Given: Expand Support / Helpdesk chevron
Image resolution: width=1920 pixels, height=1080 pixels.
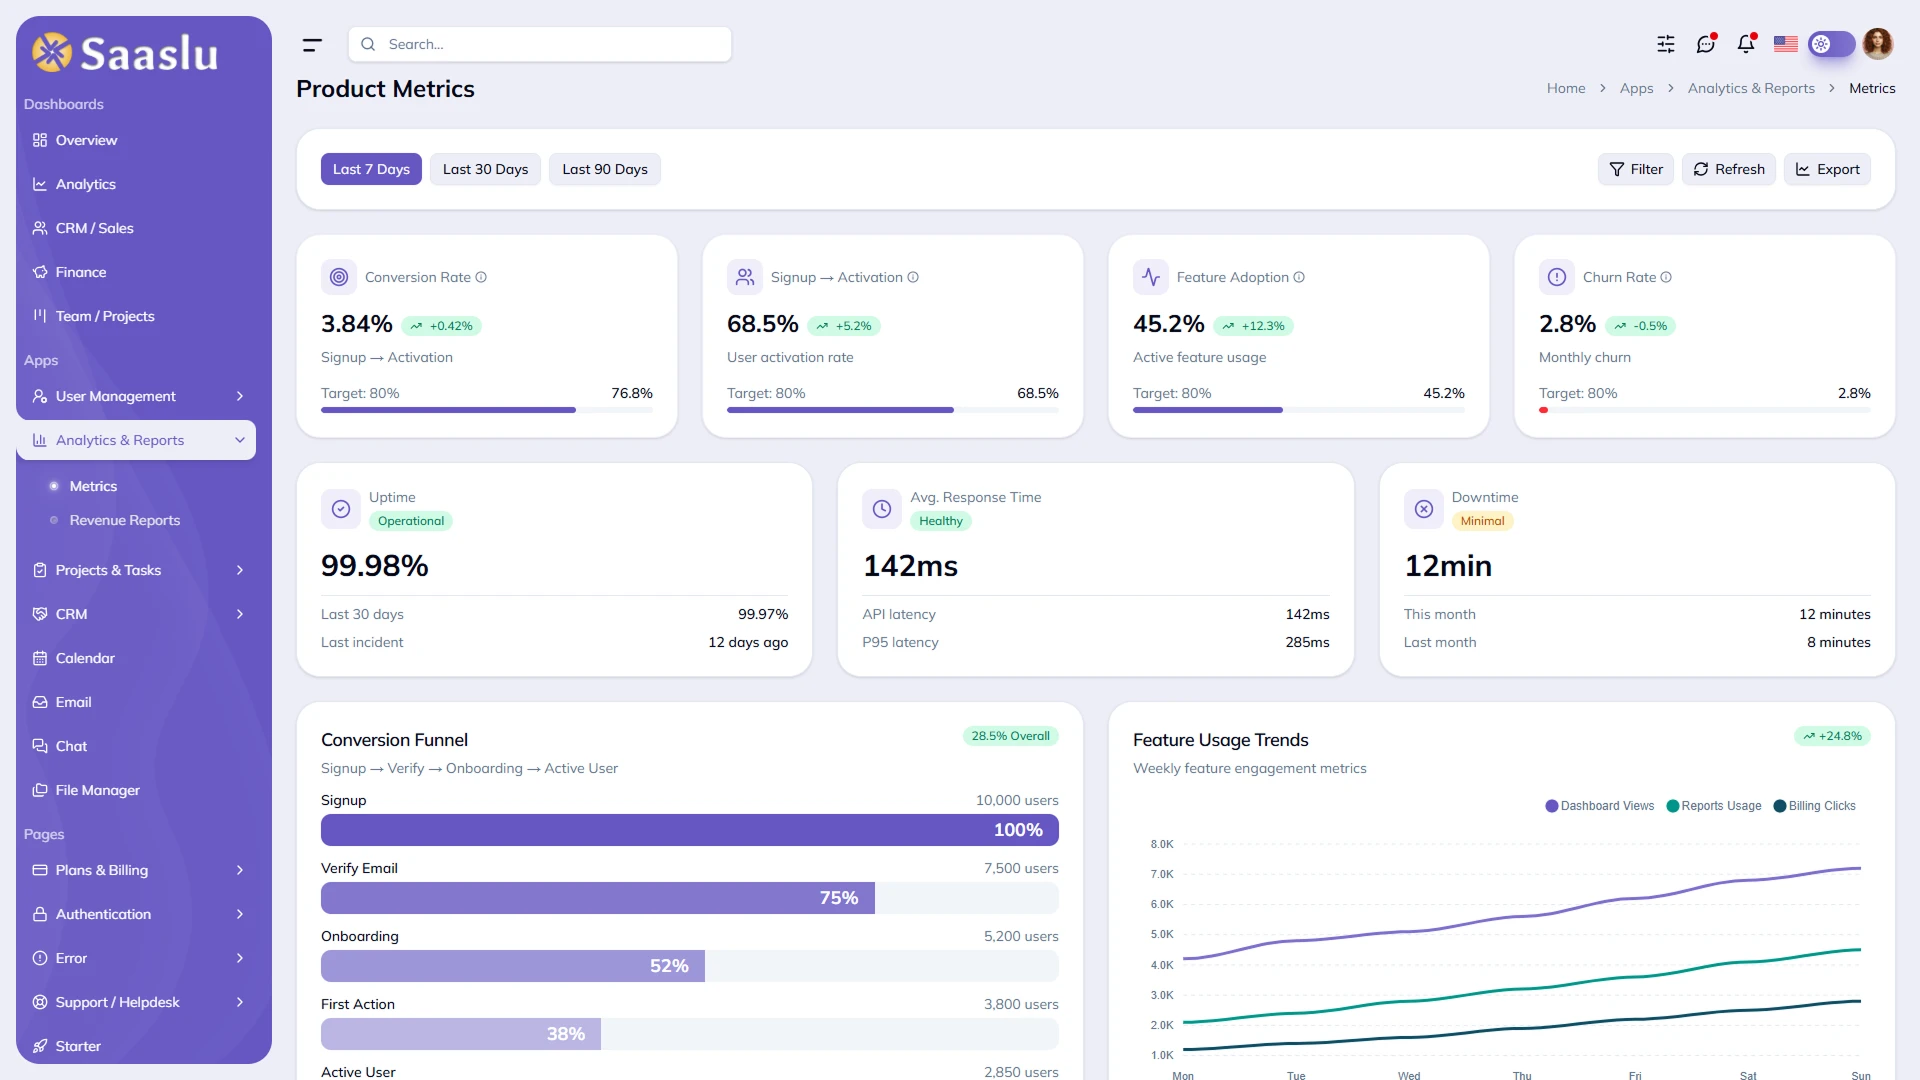Looking at the screenshot, I should coord(240,1002).
